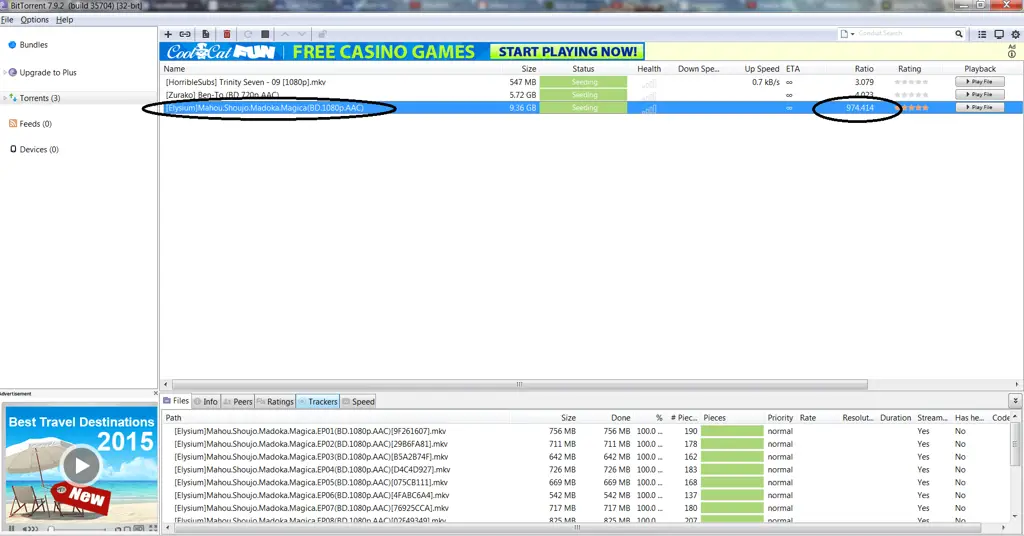Pause the travel ad video player
This screenshot has width=1024, height=536.
(x=11, y=529)
